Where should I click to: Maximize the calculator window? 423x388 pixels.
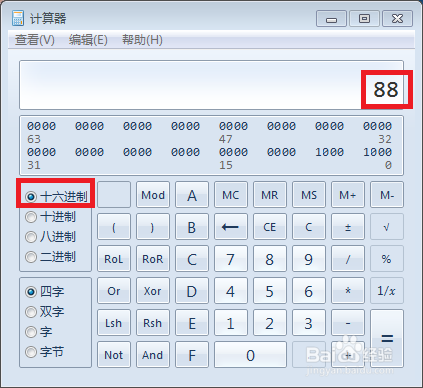(x=364, y=19)
